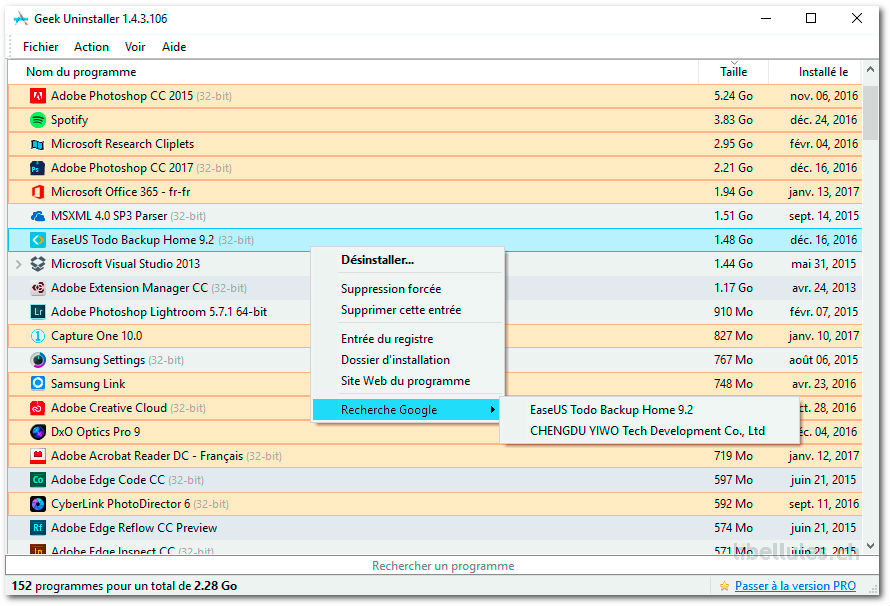
Task: Select the Recherche Google menu item
Action: tap(406, 410)
